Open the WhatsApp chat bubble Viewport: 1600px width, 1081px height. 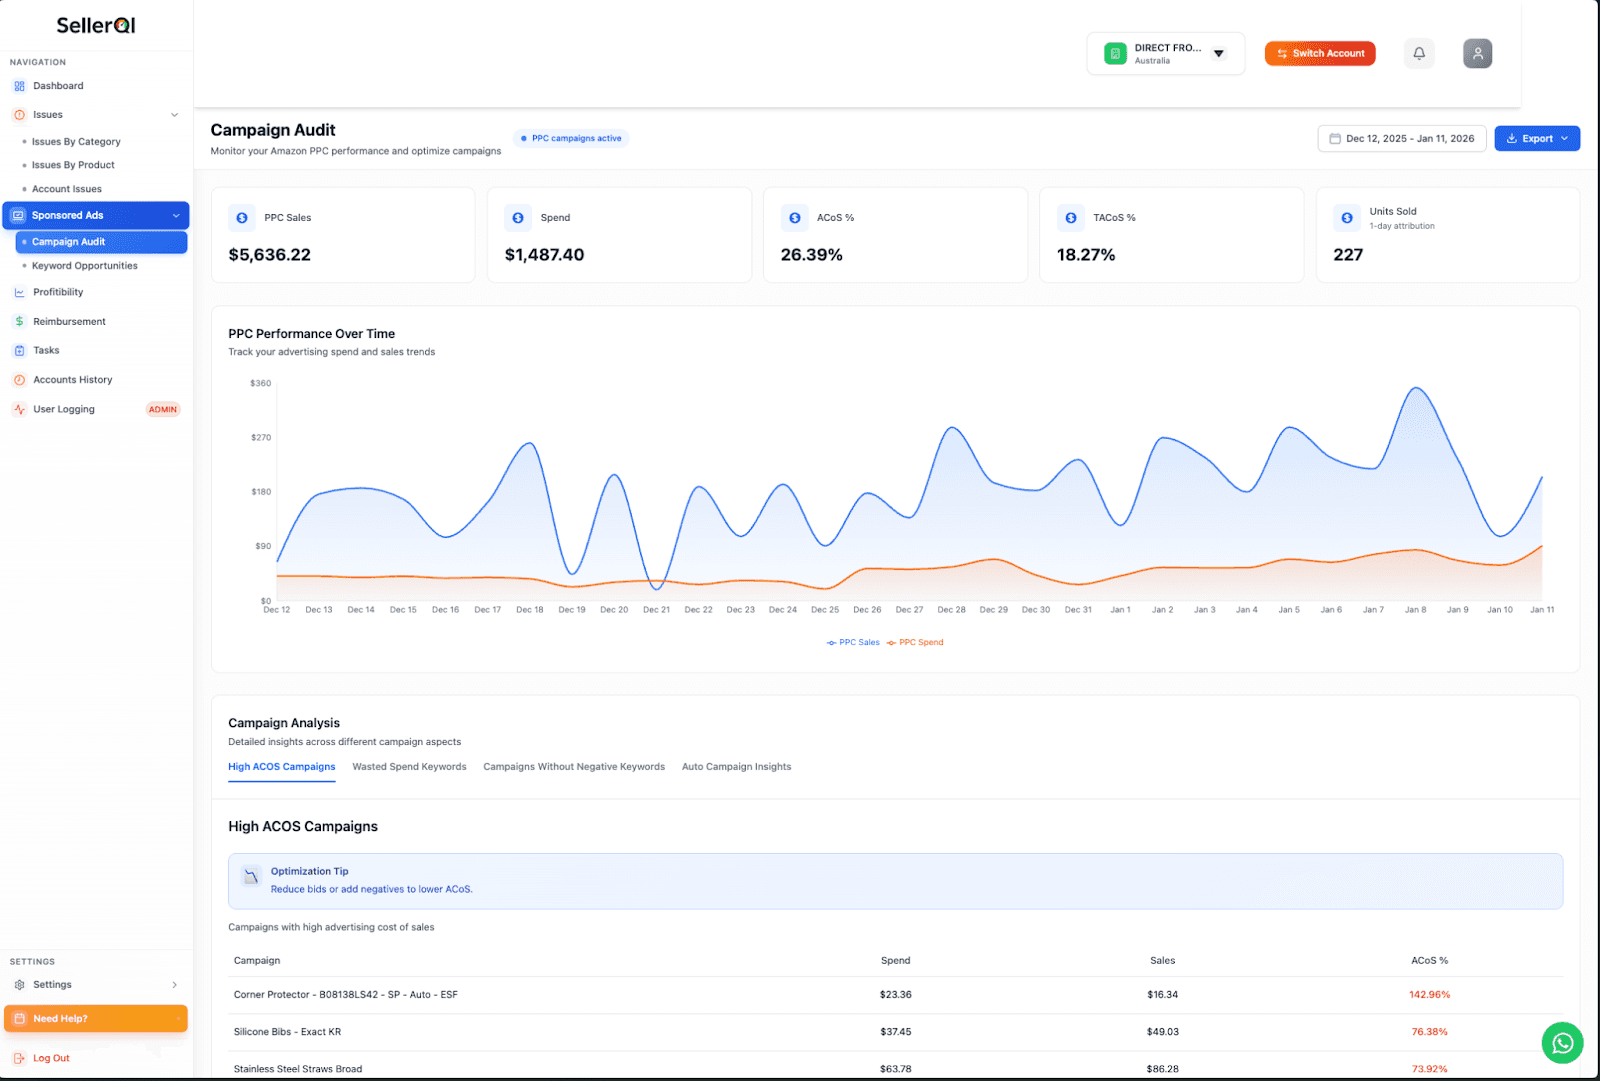point(1562,1043)
